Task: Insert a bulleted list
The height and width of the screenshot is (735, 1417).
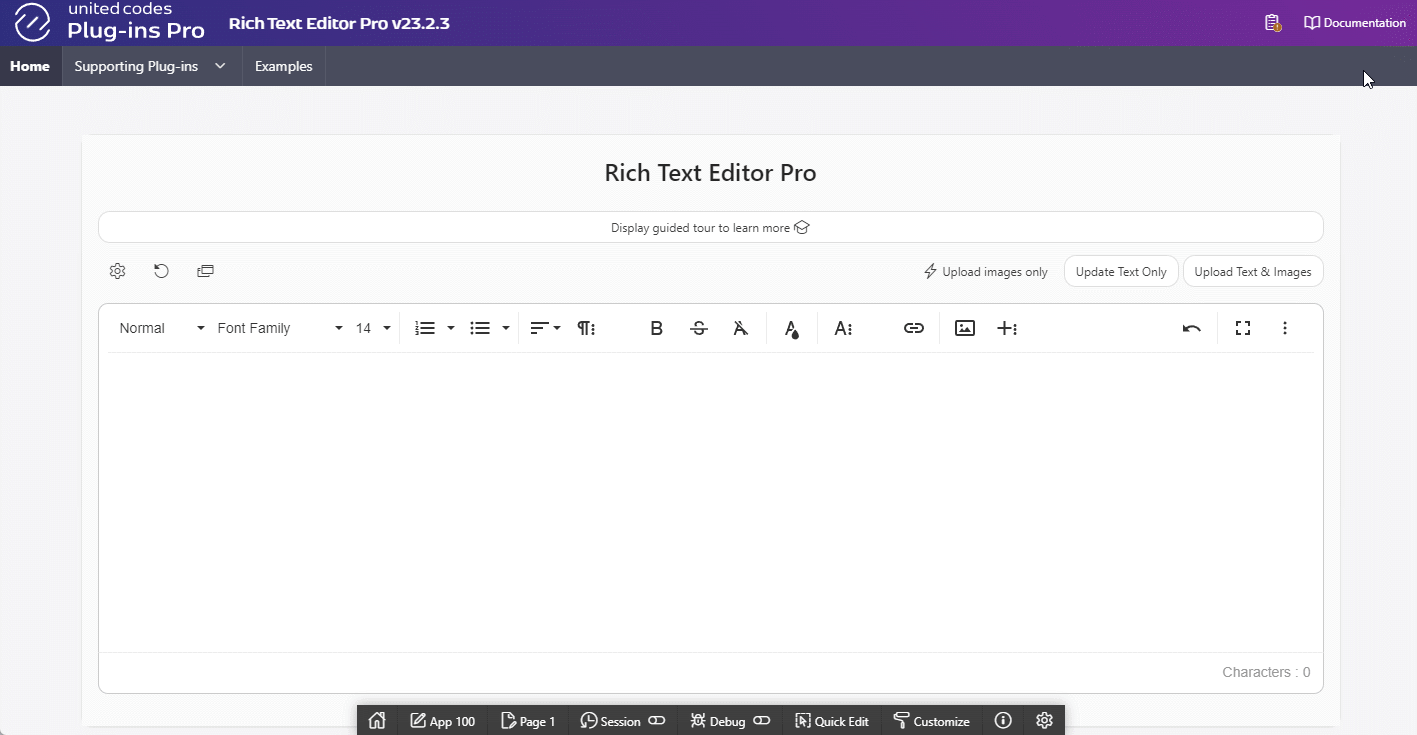Action: (x=480, y=328)
